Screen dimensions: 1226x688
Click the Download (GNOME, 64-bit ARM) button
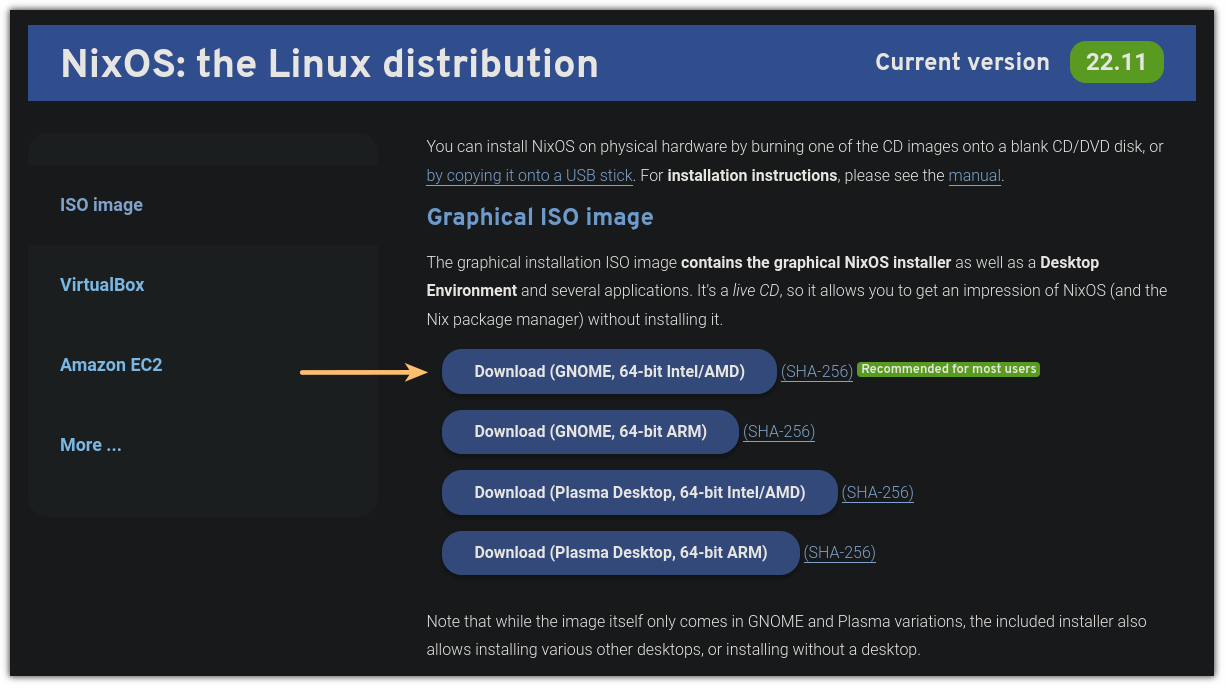pos(589,431)
